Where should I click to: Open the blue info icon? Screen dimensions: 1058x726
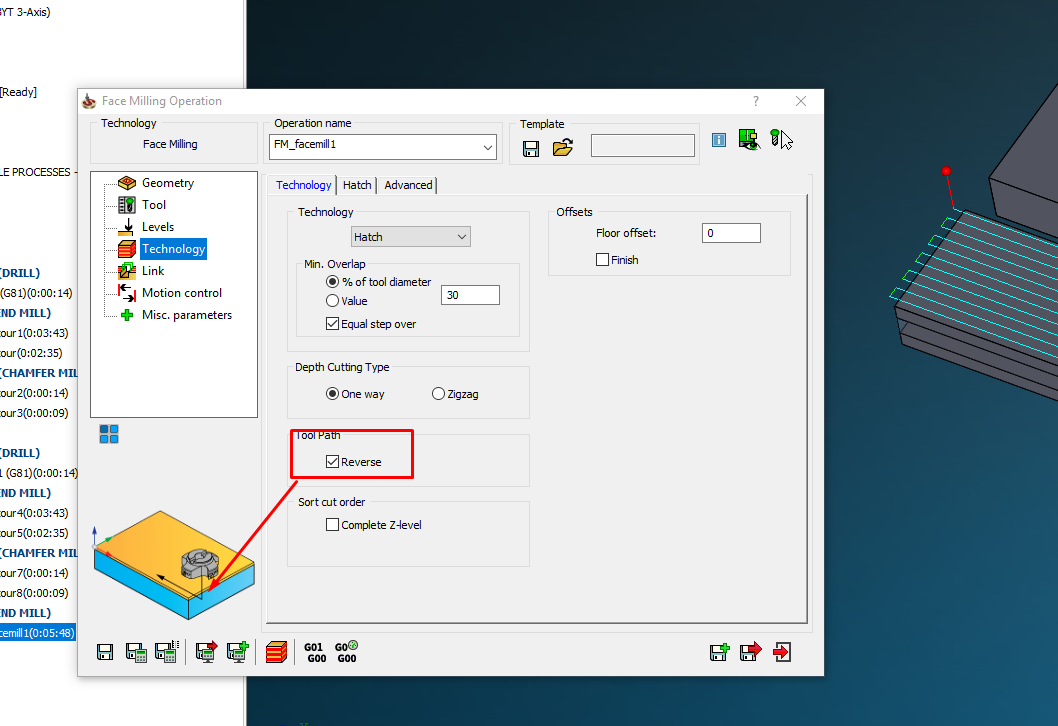pos(719,140)
